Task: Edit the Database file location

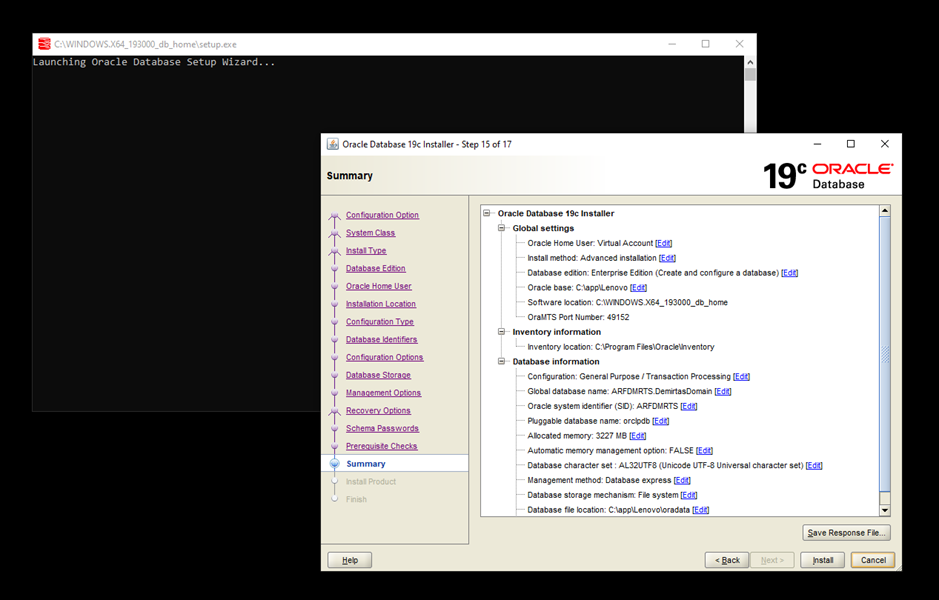Action: click(701, 510)
